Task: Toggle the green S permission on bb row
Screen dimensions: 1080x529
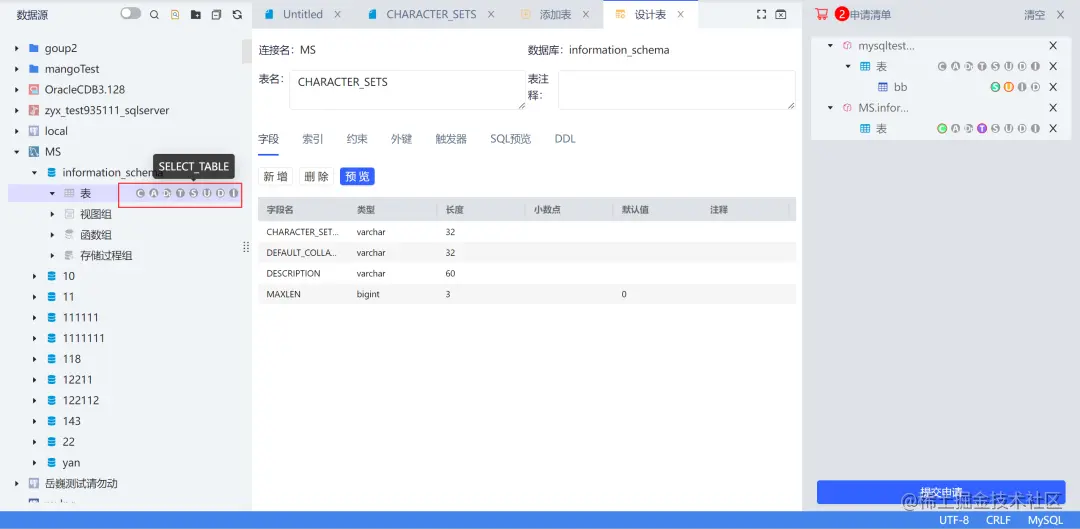Action: click(995, 87)
